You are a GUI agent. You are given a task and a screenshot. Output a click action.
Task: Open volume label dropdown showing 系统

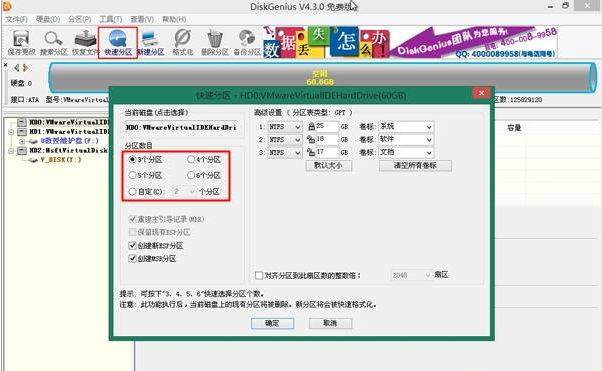(406, 127)
